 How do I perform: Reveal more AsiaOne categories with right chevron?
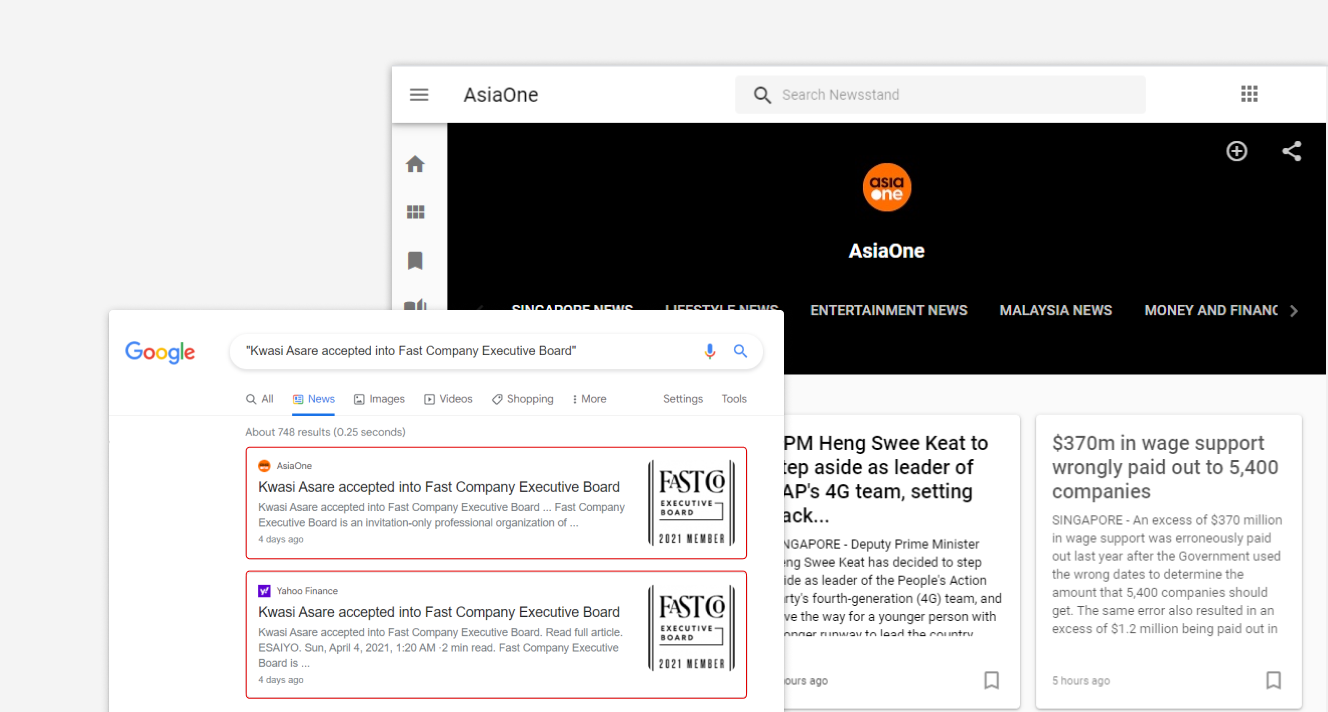(x=1295, y=310)
